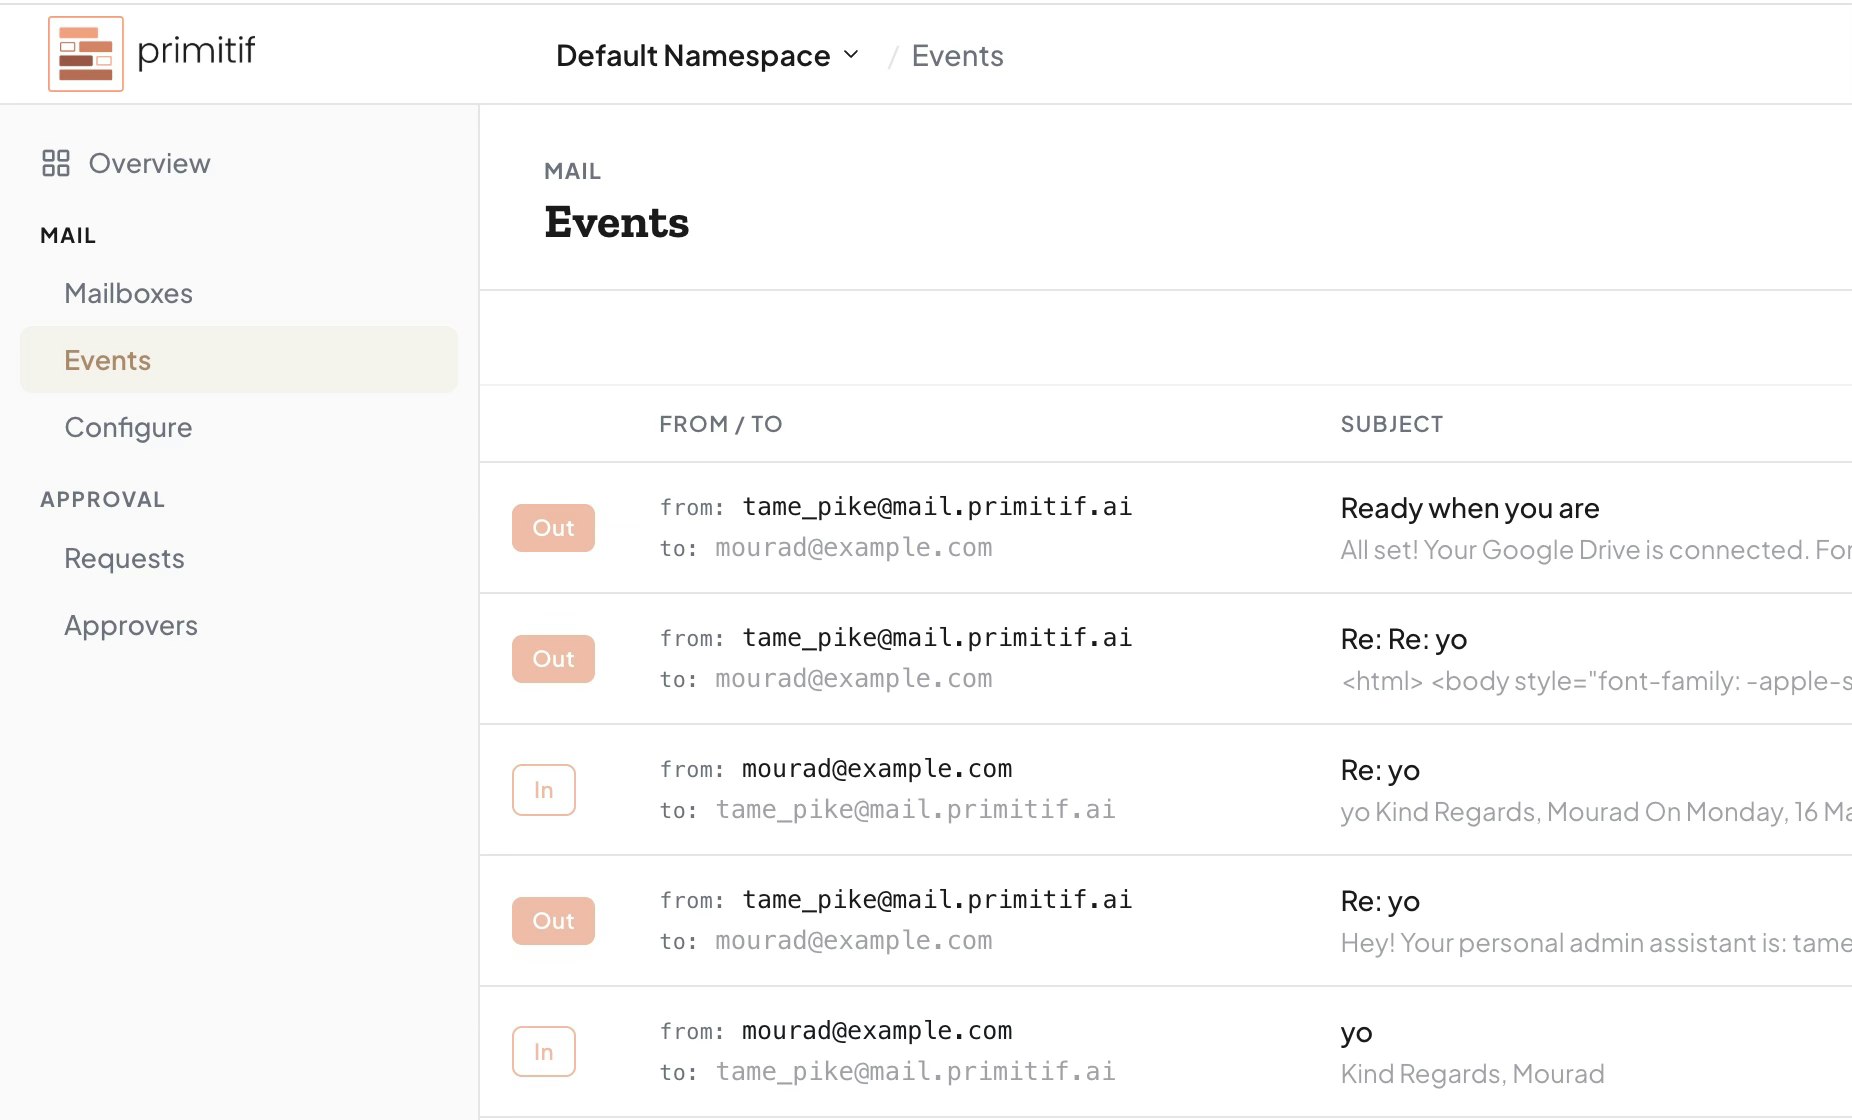This screenshot has height=1120, width=1852.
Task: Open Approvers under Approval
Action: 131,626
